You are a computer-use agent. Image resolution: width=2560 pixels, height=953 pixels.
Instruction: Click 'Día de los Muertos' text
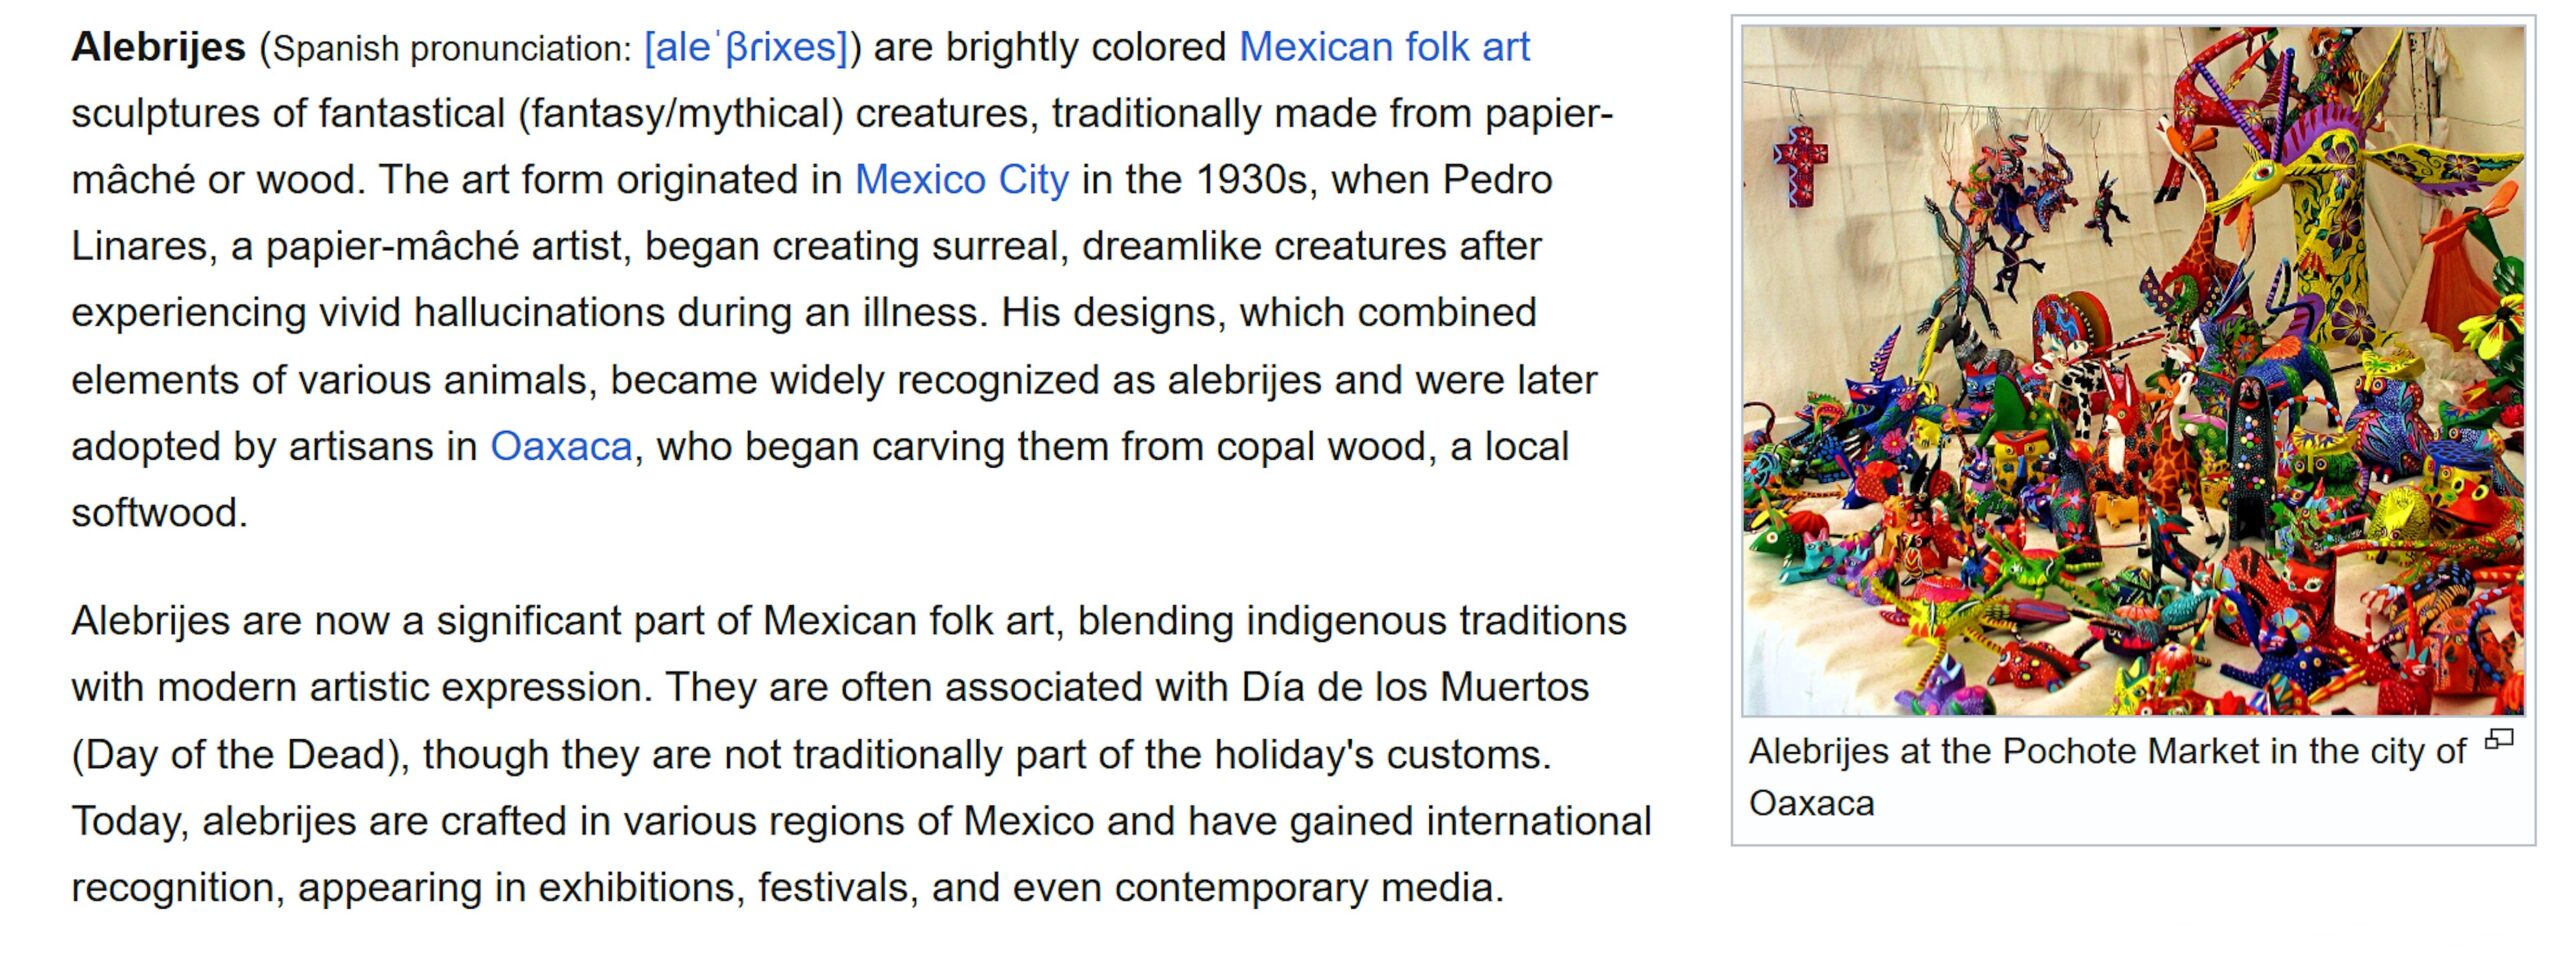pyautogui.click(x=1415, y=687)
